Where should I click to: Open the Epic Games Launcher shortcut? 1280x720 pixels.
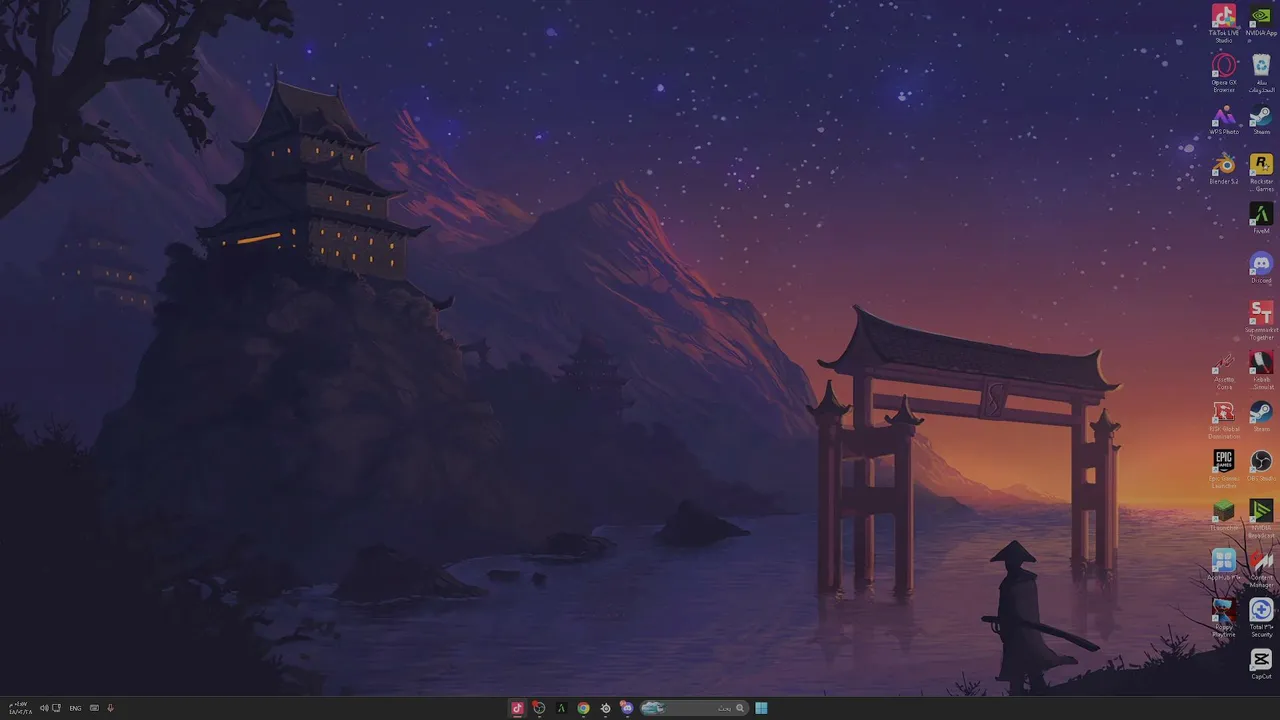pyautogui.click(x=1223, y=468)
